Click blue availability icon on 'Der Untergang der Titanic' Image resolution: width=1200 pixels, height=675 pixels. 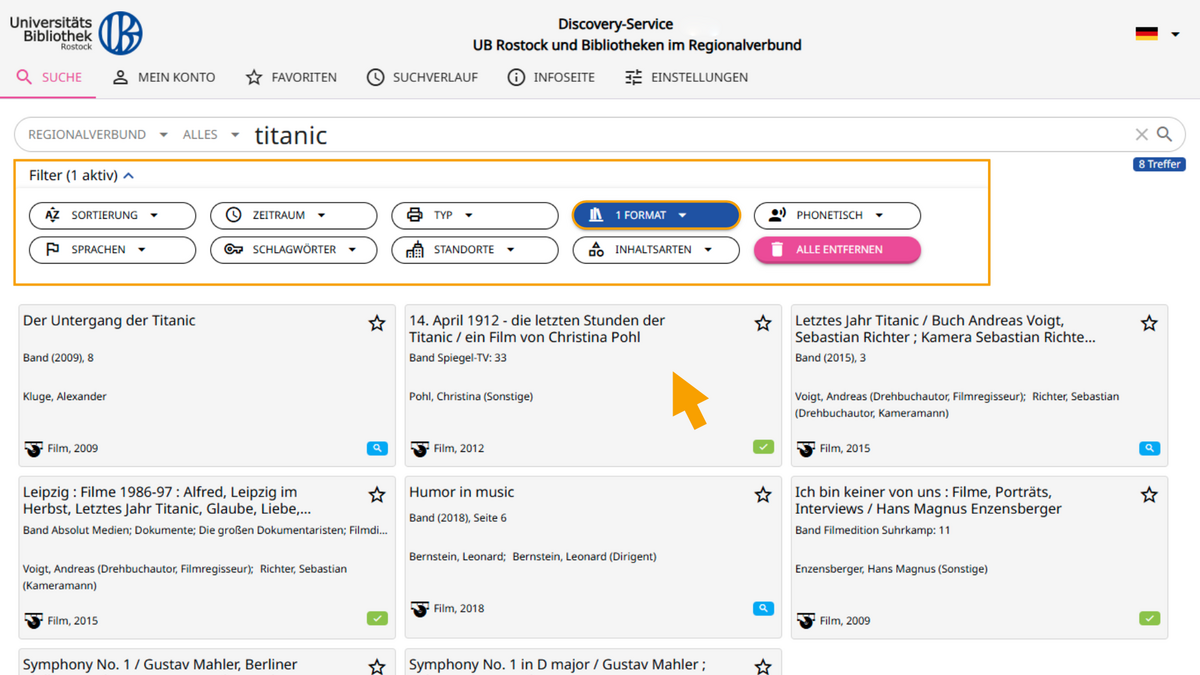coord(377,449)
